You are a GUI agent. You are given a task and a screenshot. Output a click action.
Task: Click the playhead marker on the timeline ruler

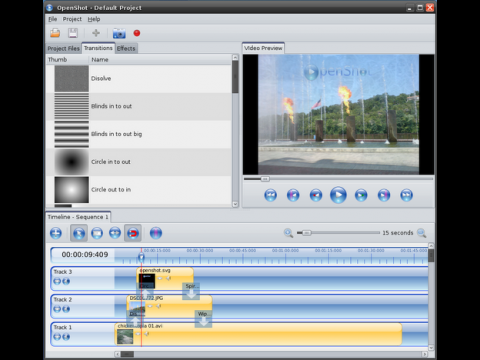[141, 257]
